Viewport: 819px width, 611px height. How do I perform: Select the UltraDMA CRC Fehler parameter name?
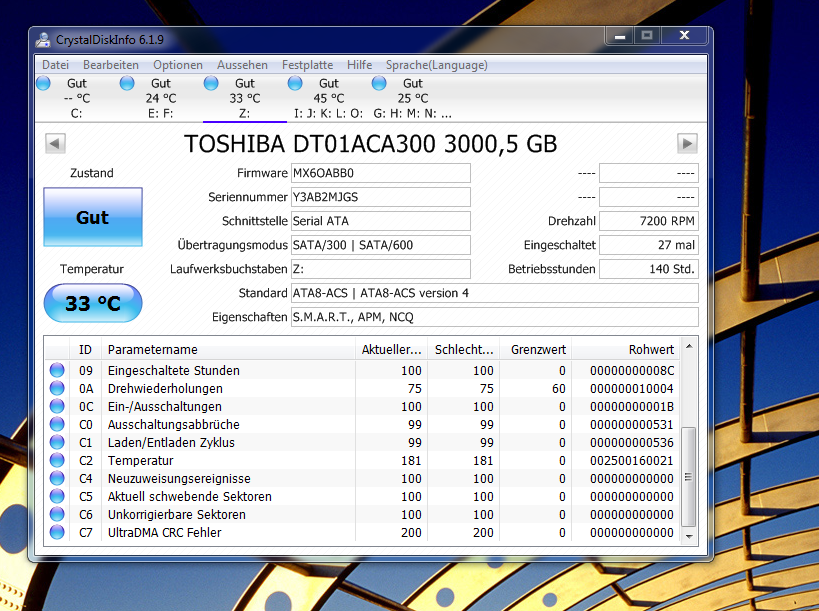point(165,533)
